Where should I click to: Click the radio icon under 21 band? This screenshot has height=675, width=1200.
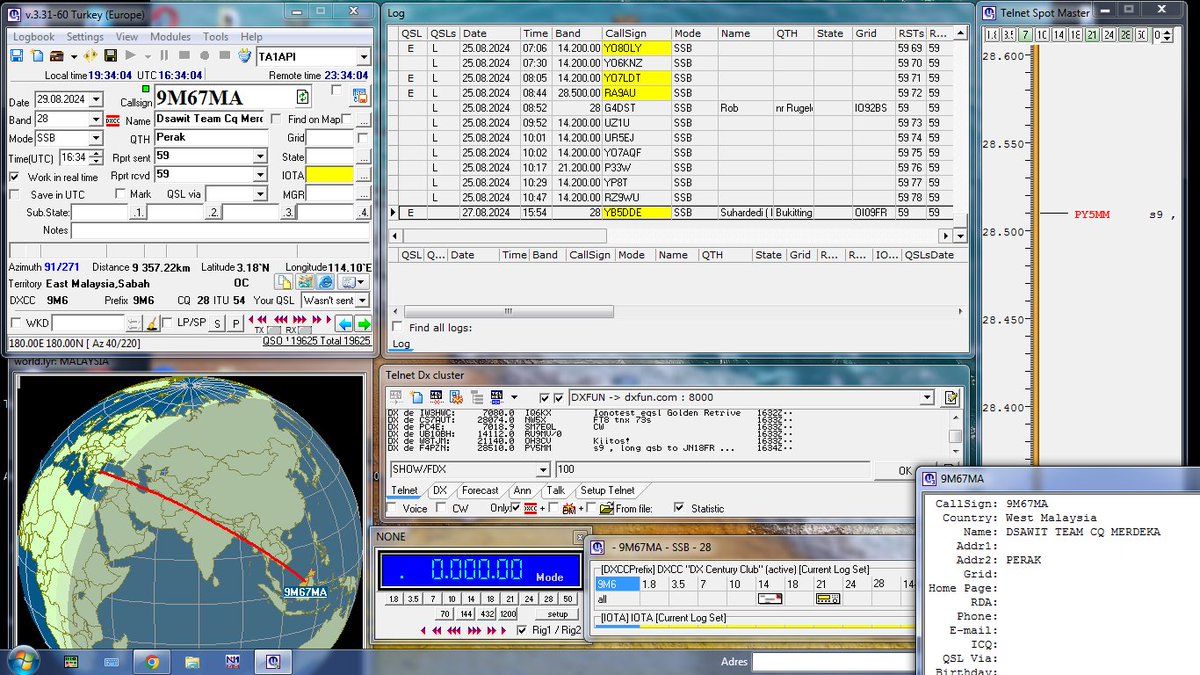pos(827,599)
